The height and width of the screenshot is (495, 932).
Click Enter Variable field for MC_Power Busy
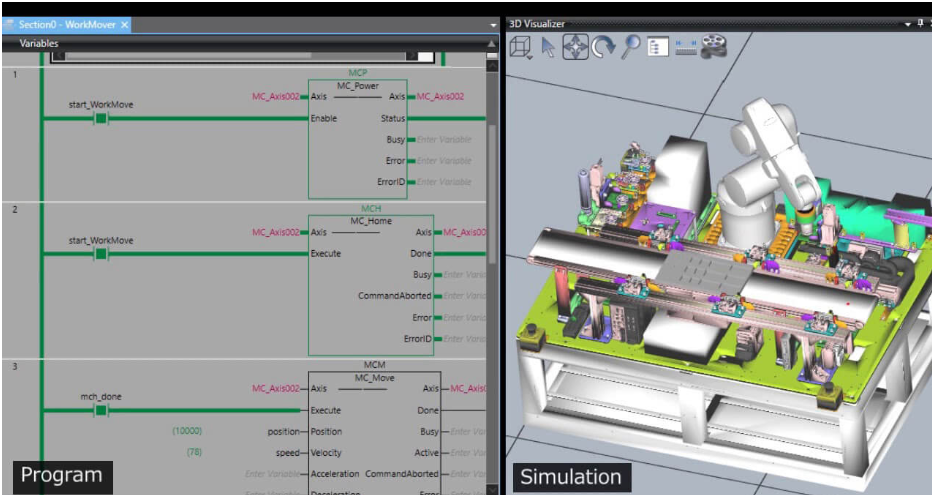444,140
